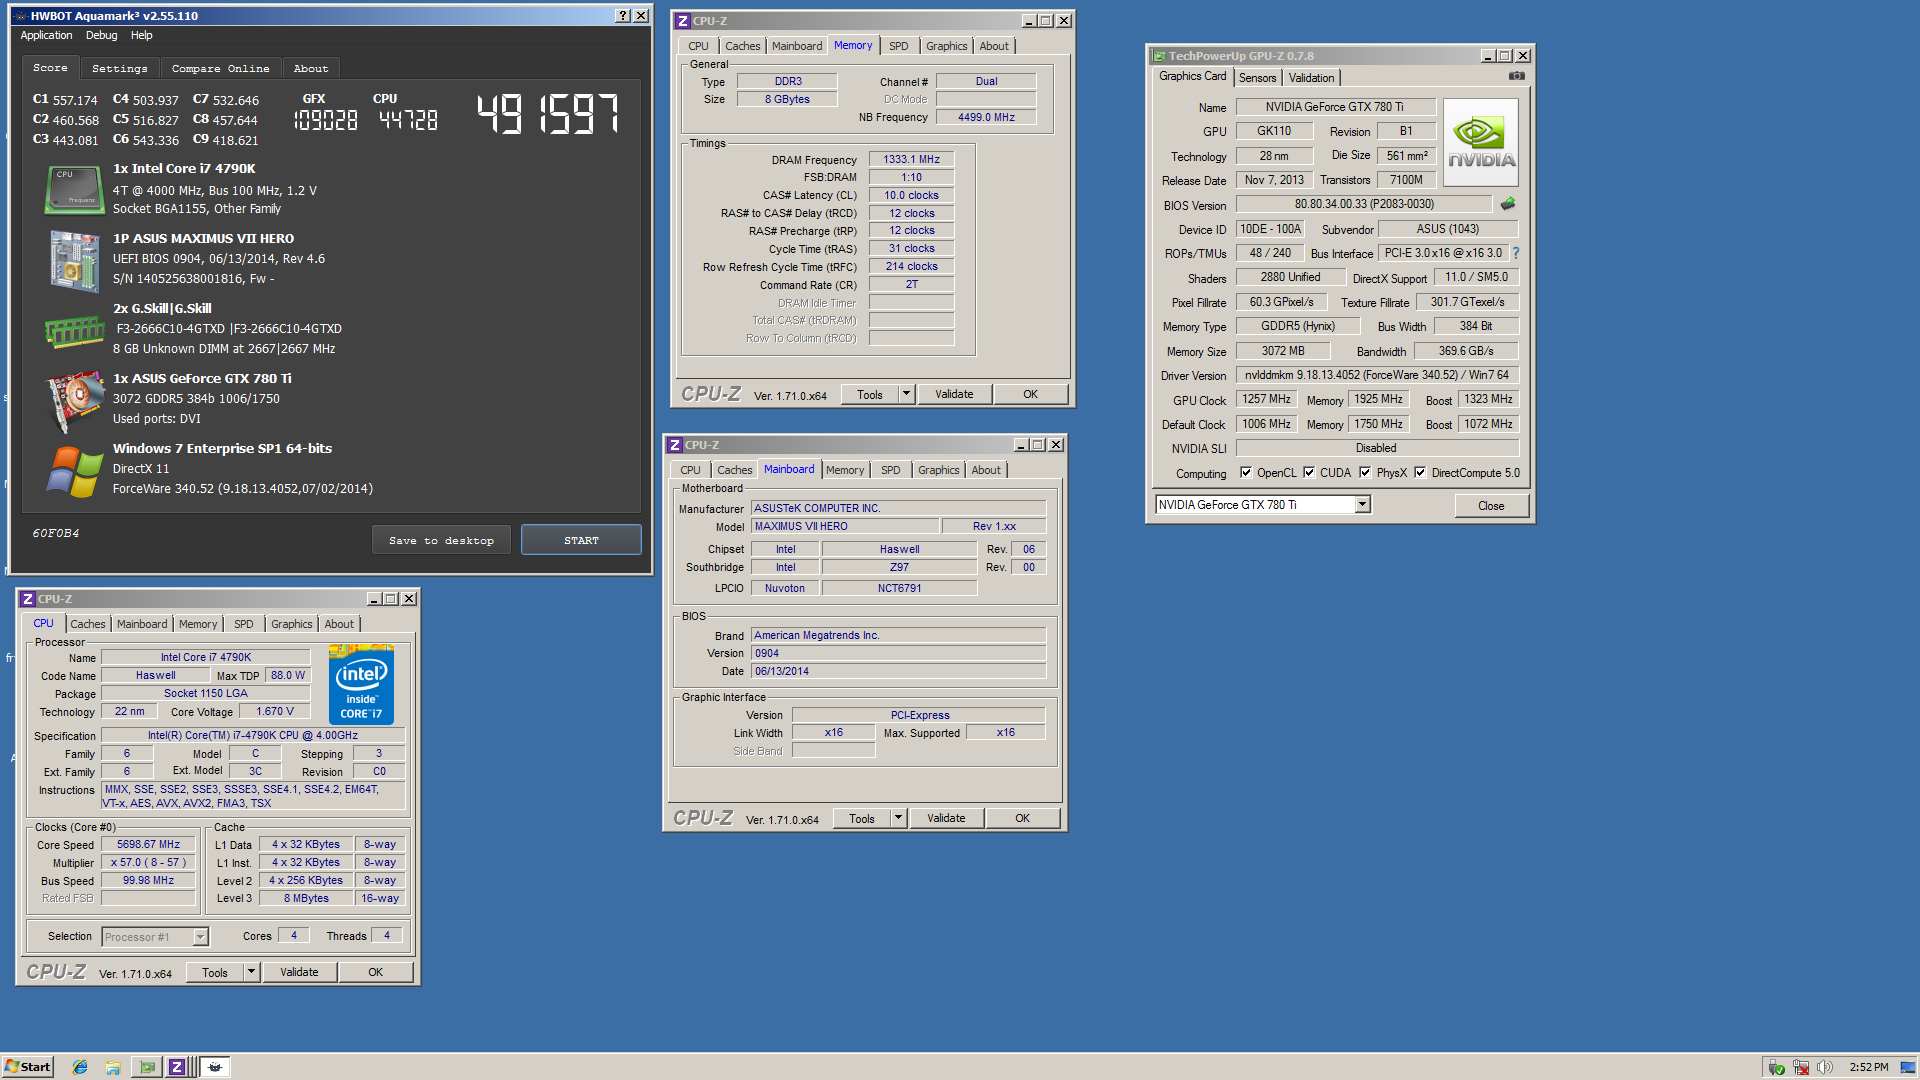Click Validate in CPU-Z Memory window
The width and height of the screenshot is (1920, 1080).
[x=954, y=394]
